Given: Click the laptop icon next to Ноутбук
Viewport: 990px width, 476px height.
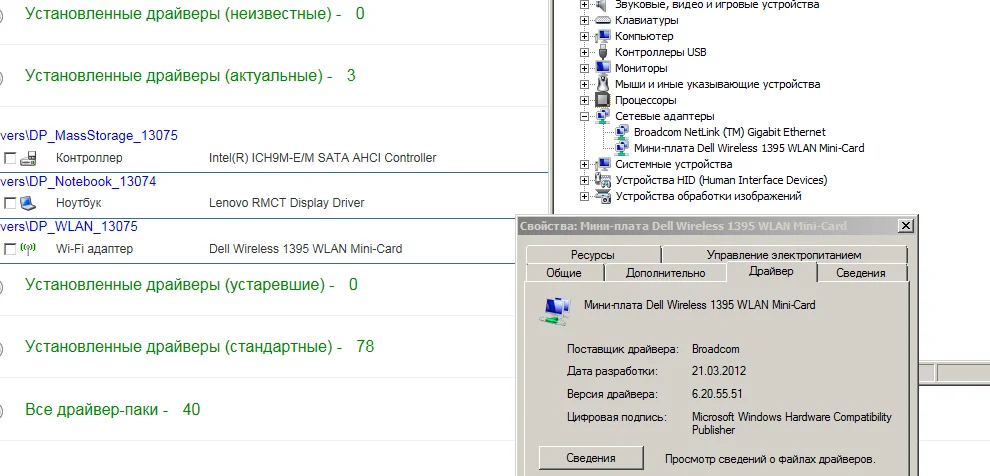Looking at the screenshot, I should pyautogui.click(x=28, y=203).
